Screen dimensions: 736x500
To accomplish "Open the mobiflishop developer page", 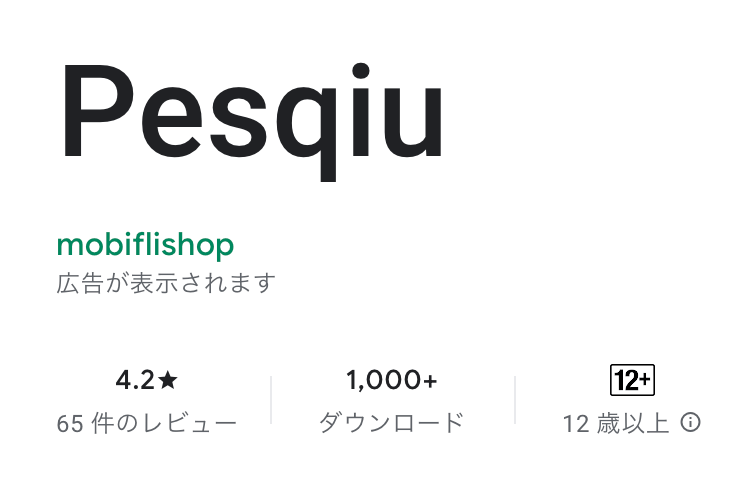I will [x=145, y=245].
